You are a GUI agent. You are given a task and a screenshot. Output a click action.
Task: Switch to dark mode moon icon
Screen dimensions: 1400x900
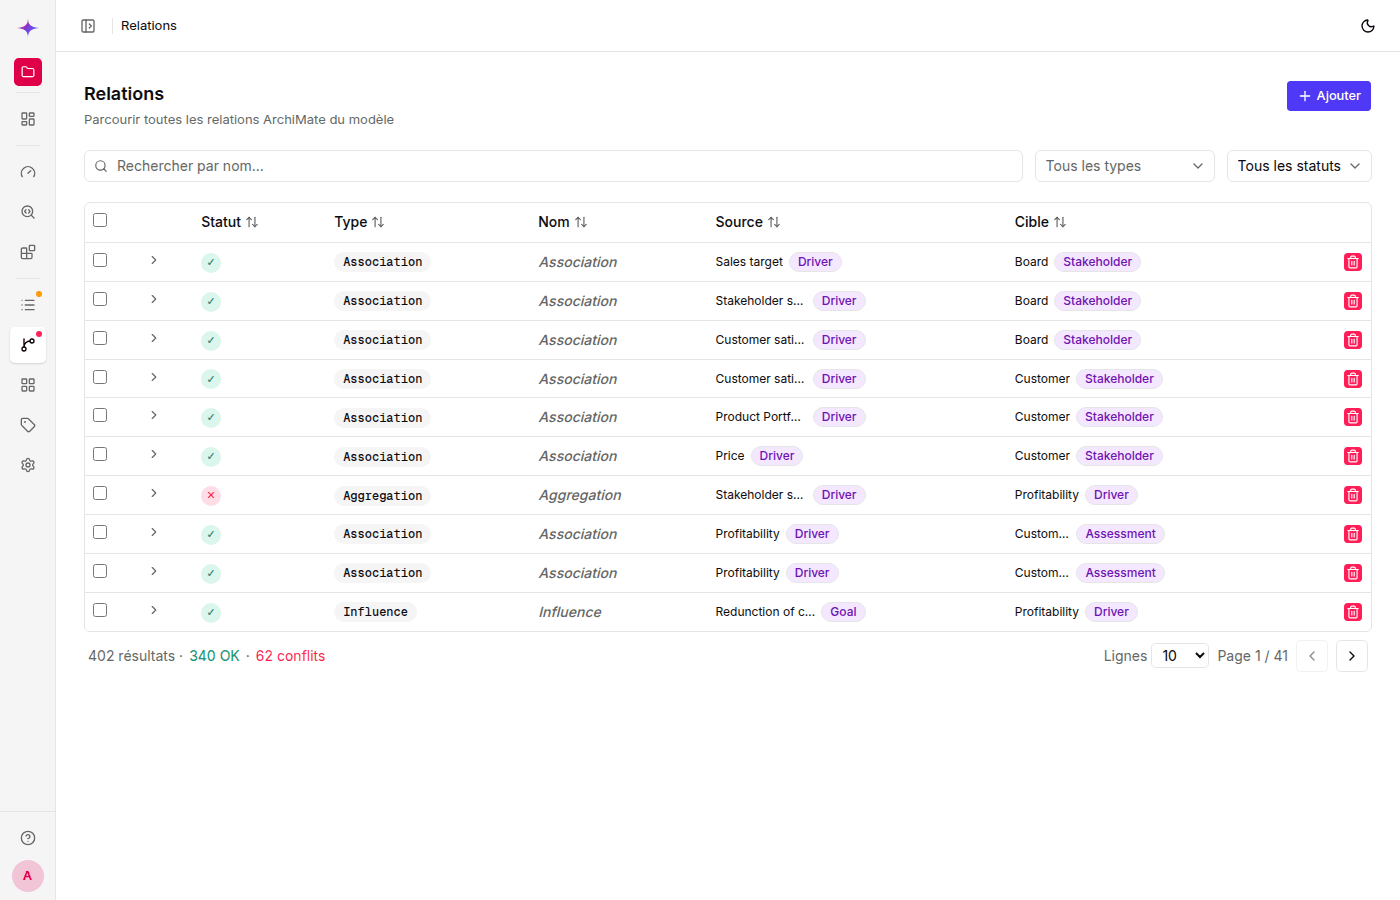[x=1368, y=26]
